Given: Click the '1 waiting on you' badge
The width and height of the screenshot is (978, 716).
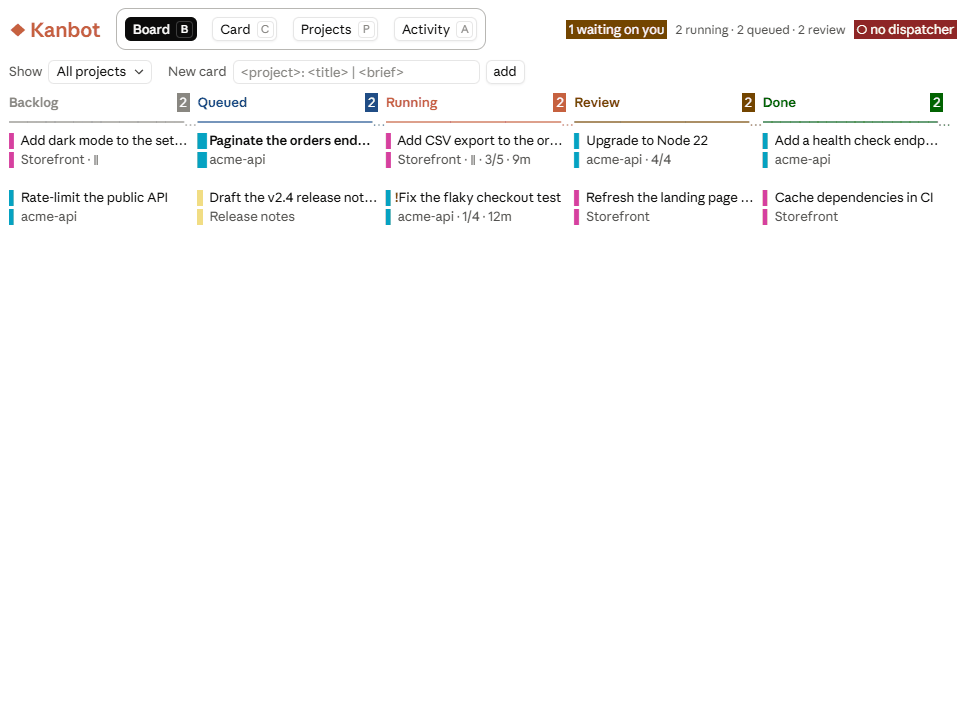Looking at the screenshot, I should (616, 29).
